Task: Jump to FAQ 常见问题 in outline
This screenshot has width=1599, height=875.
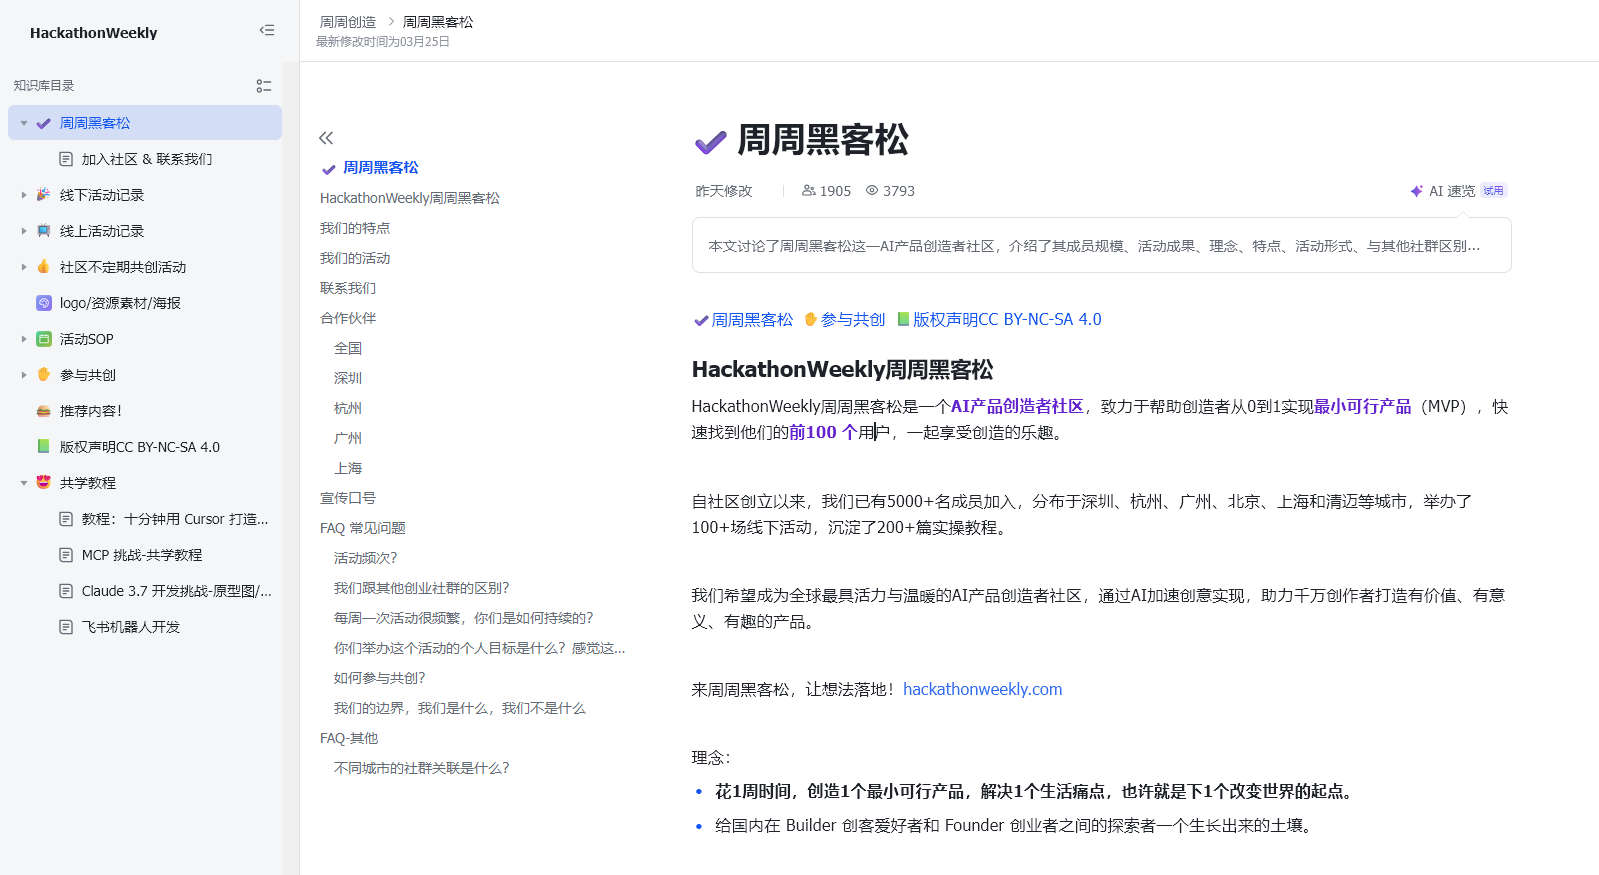Action: 363,528
